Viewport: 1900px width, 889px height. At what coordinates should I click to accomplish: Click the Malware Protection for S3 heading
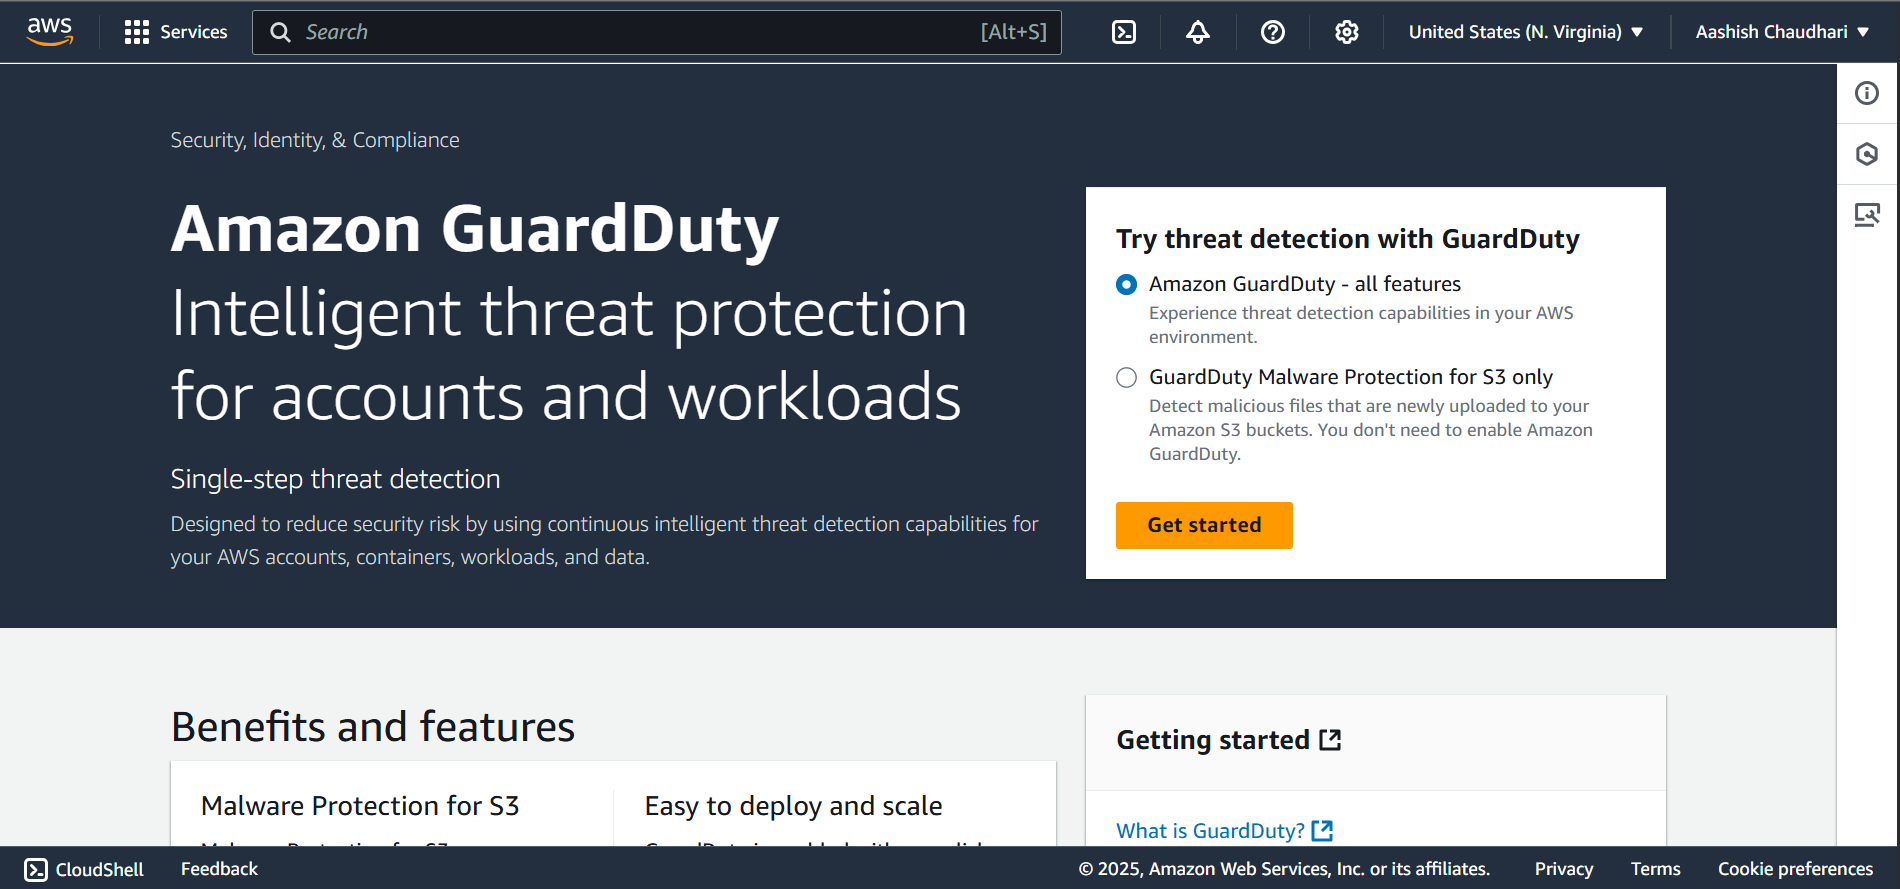[360, 806]
